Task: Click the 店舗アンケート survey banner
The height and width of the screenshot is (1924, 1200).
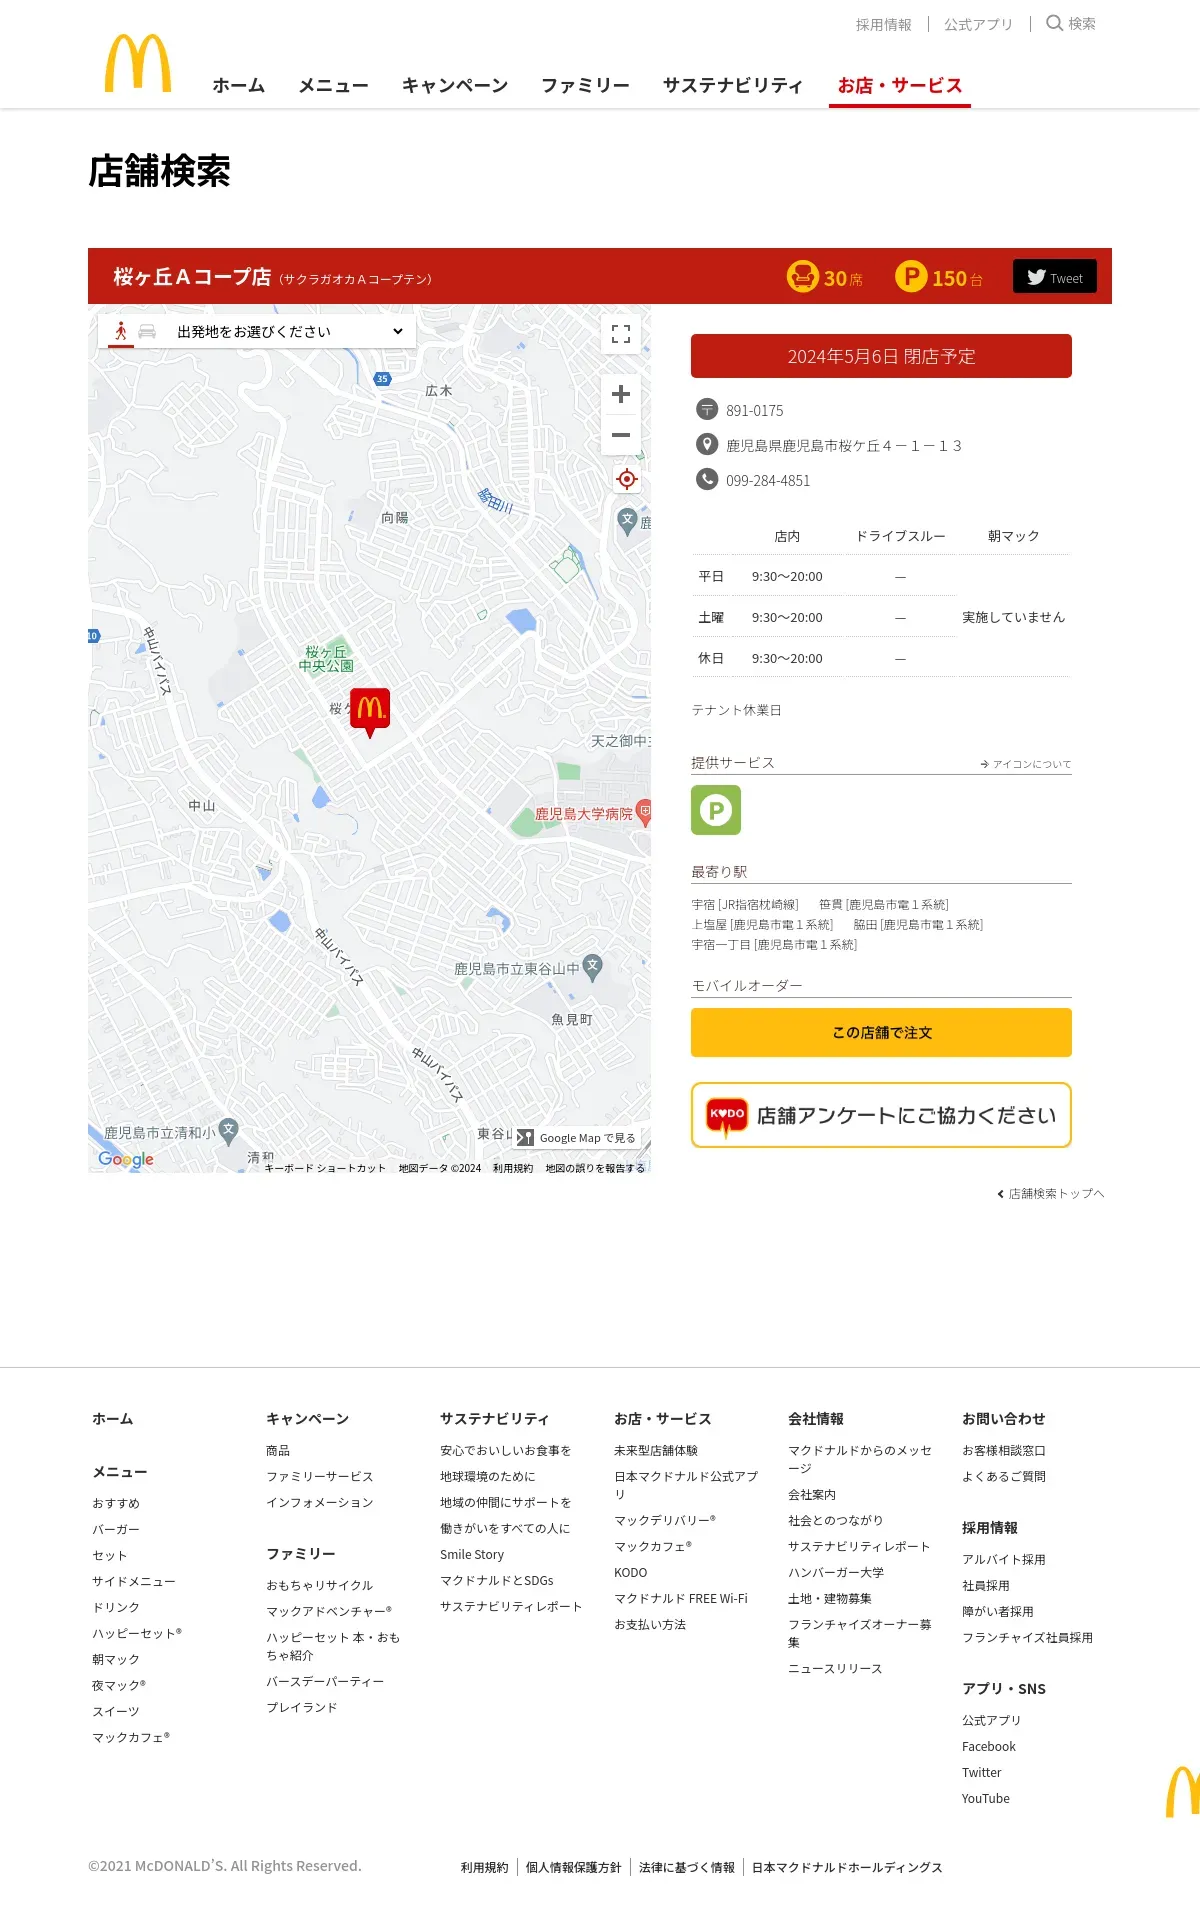Action: pyautogui.click(x=881, y=1115)
